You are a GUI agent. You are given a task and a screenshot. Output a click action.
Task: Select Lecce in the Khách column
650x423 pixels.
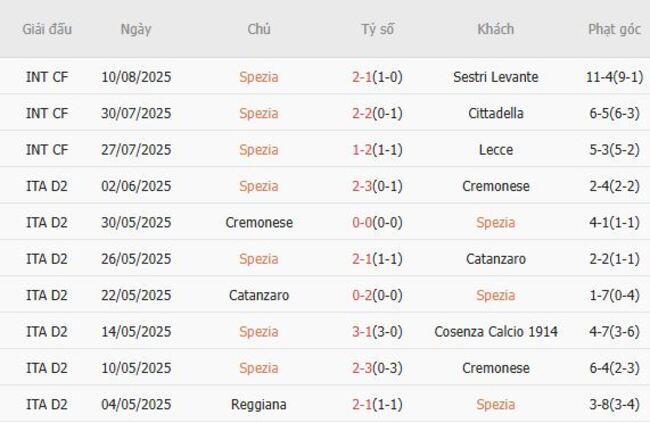[495, 150]
